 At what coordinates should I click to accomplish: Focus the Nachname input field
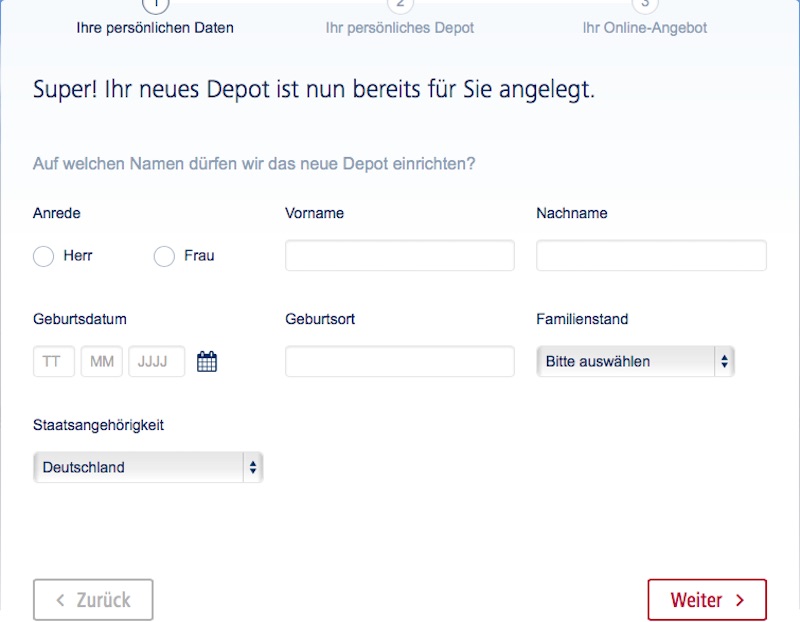click(x=651, y=256)
